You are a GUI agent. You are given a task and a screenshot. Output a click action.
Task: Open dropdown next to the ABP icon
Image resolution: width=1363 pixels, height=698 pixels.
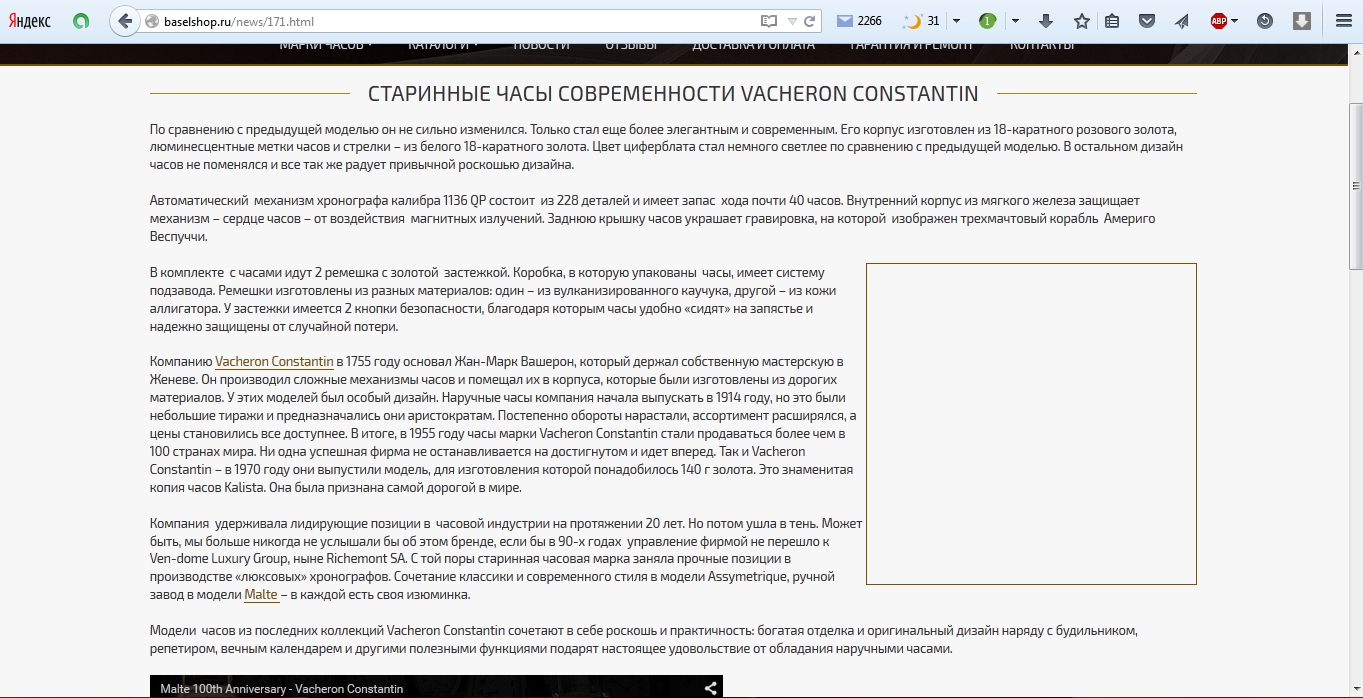(1235, 20)
